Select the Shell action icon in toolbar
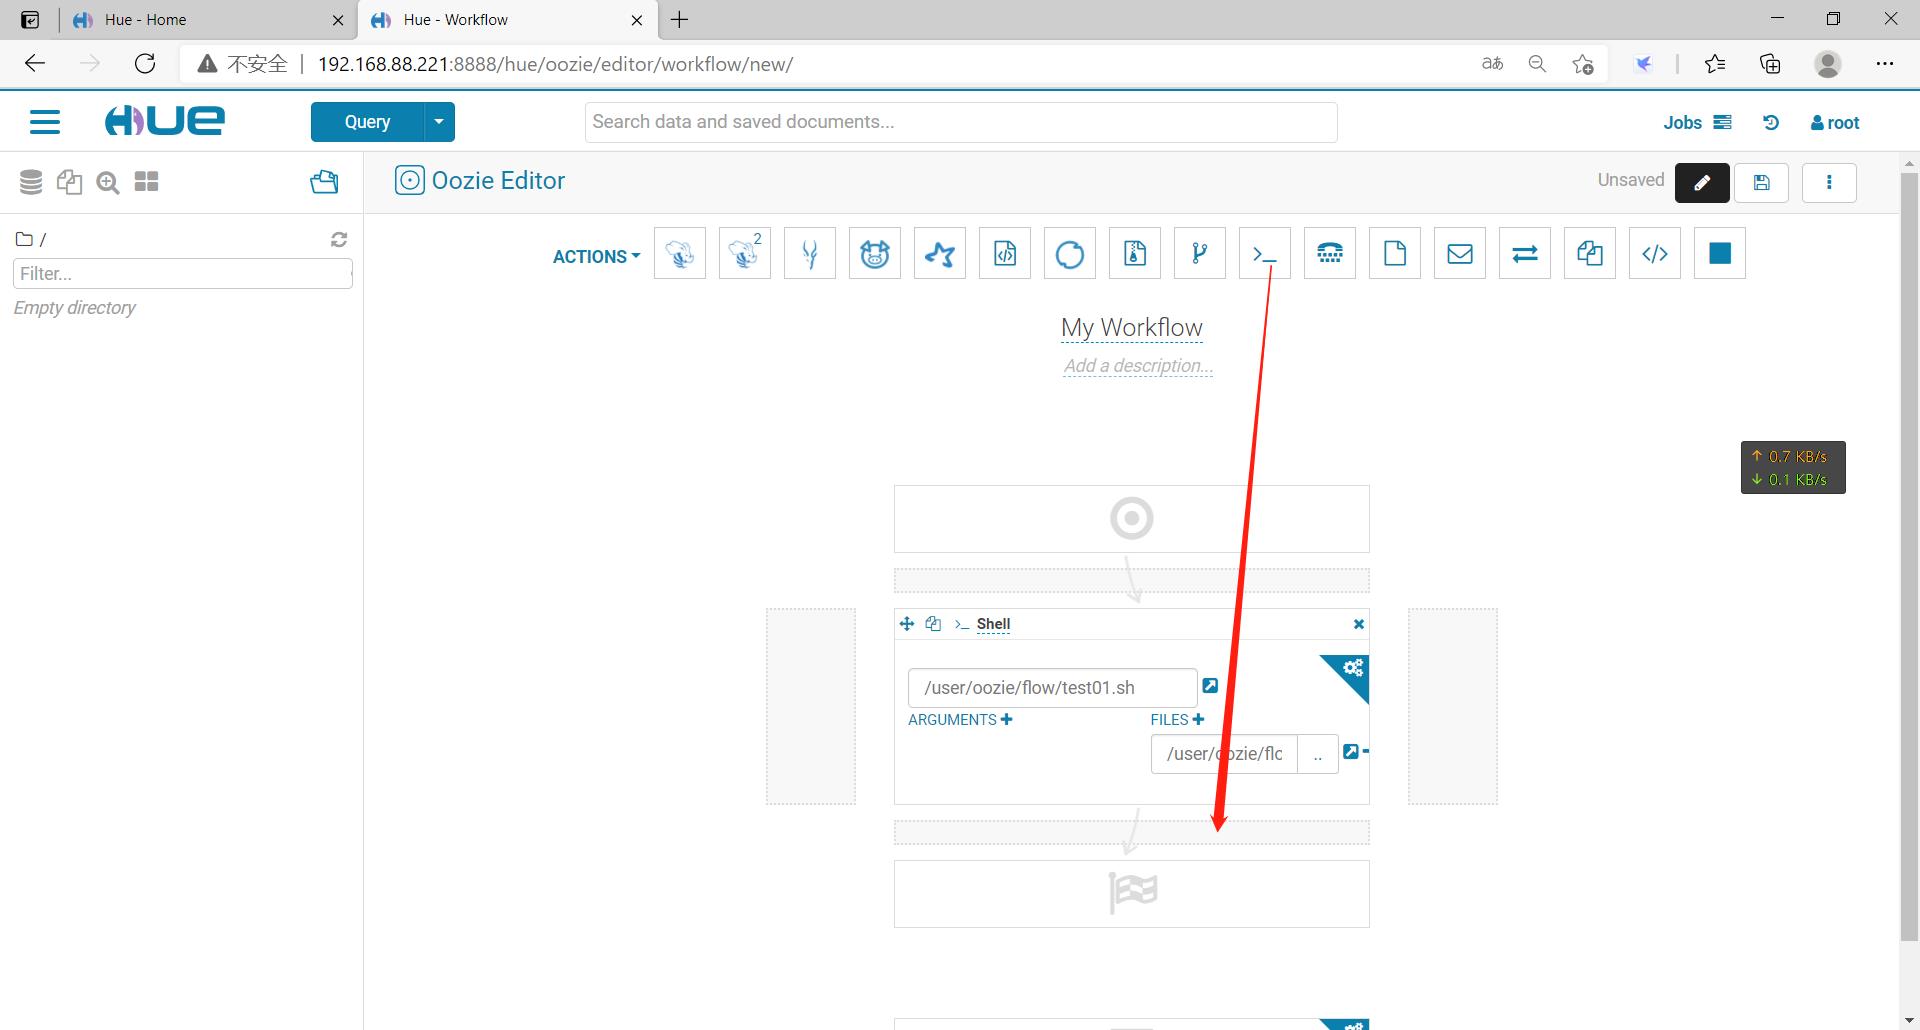This screenshot has width=1920, height=1030. 1265,254
